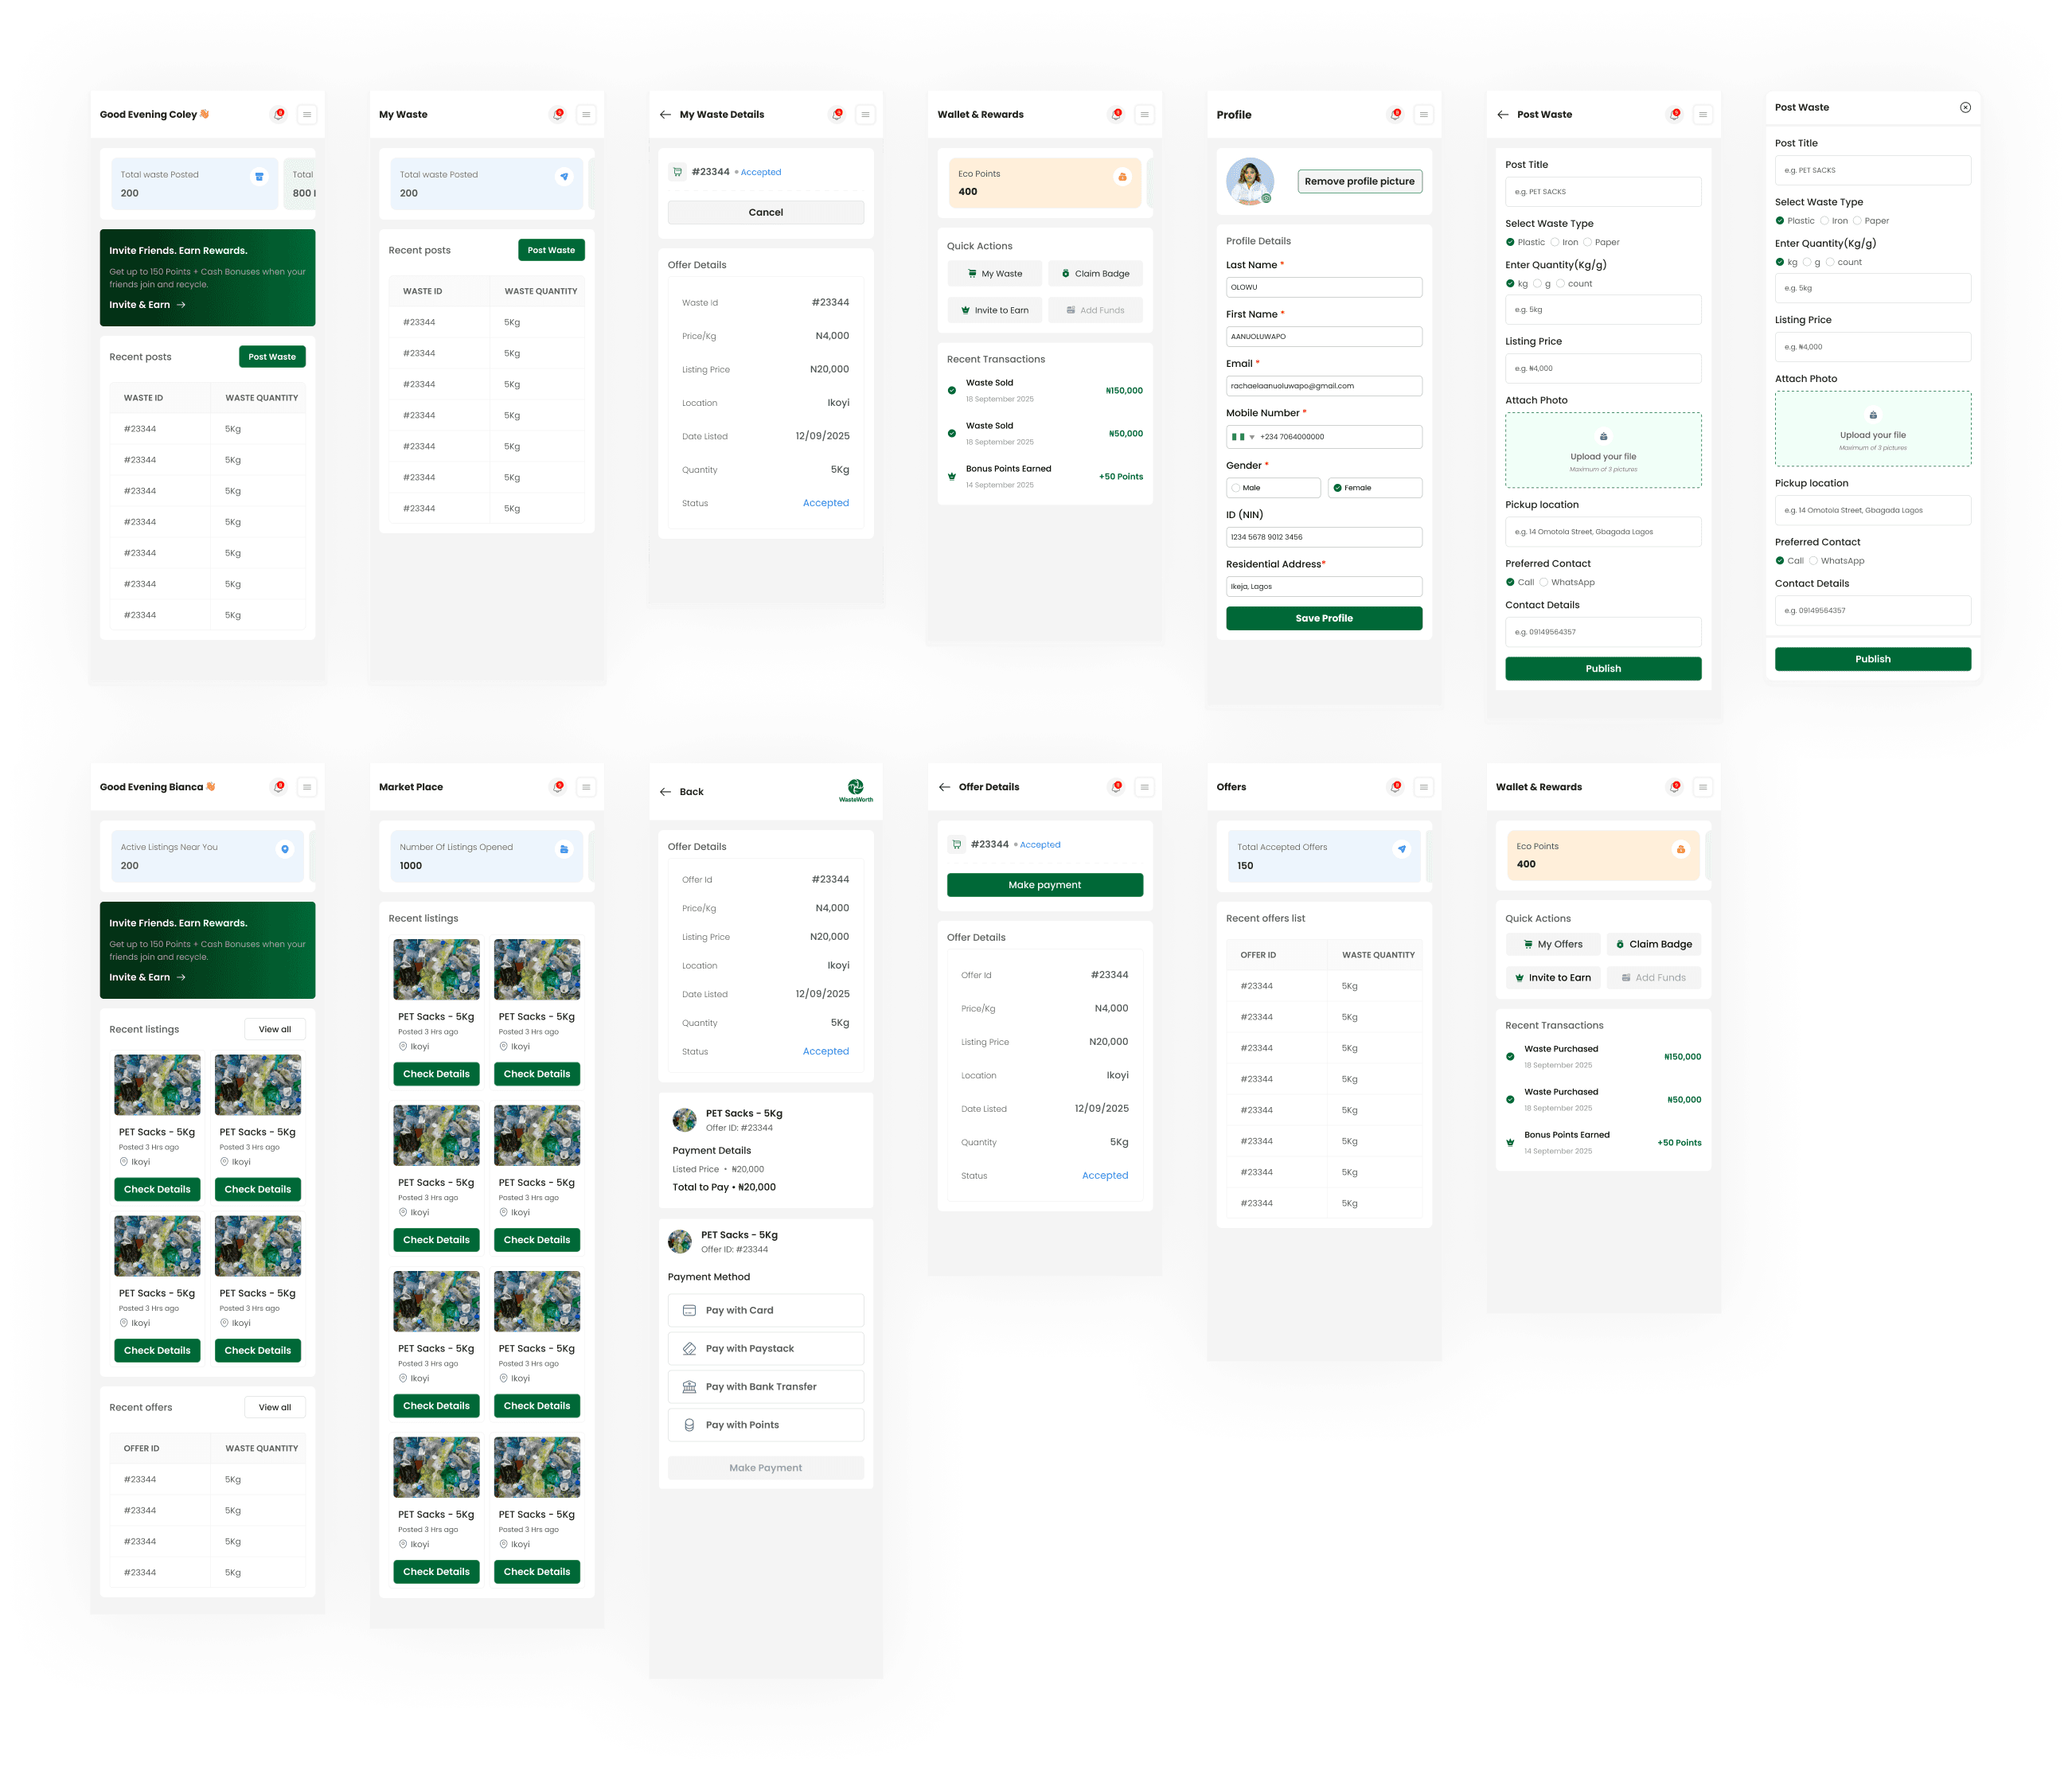Click the profile photo avatar
Image resolution: width=2072 pixels, height=1770 pixels.
pos(1249,181)
